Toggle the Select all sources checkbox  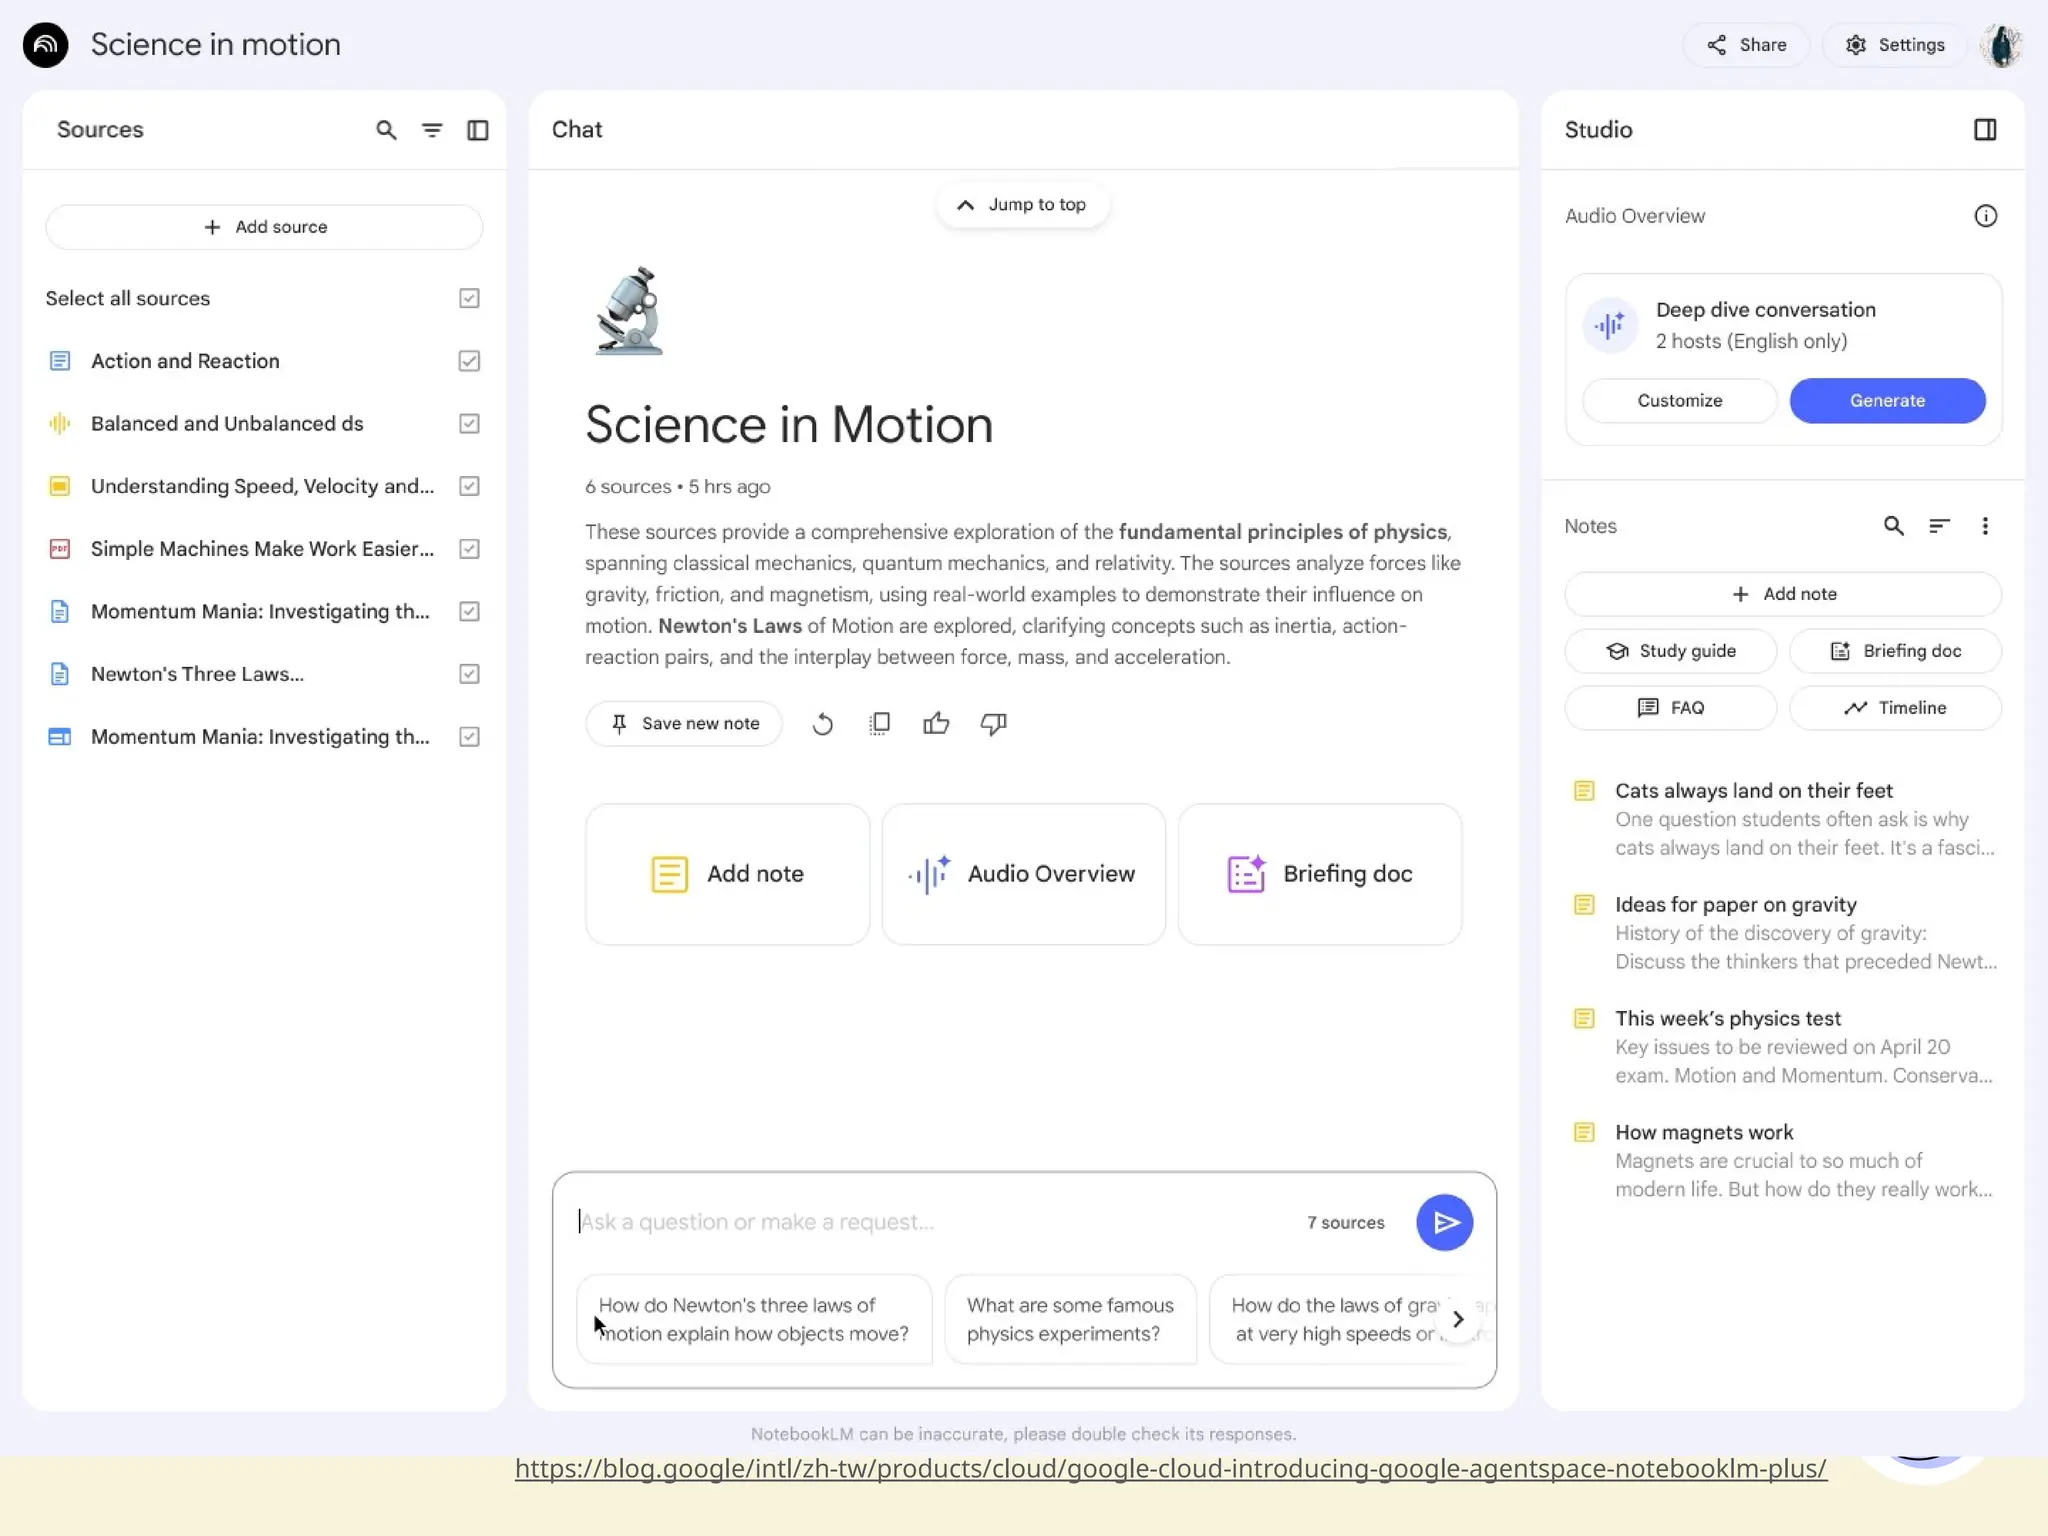pos(469,298)
